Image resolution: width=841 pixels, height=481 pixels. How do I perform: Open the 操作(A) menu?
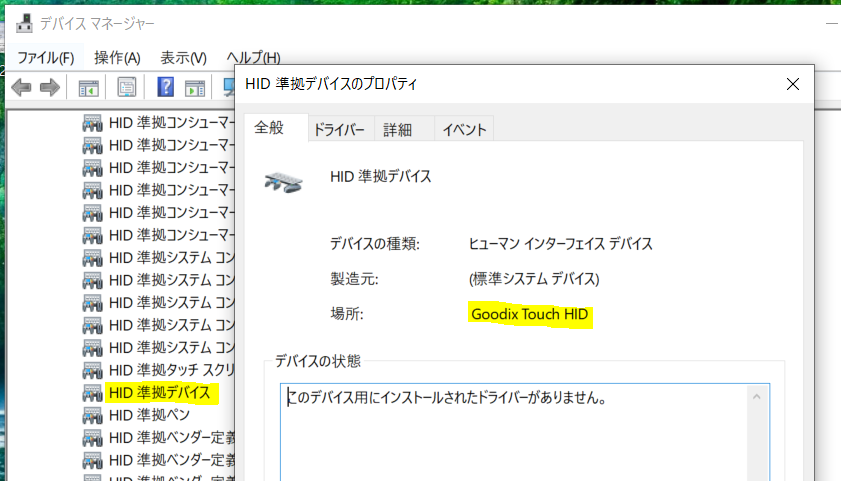[117, 57]
